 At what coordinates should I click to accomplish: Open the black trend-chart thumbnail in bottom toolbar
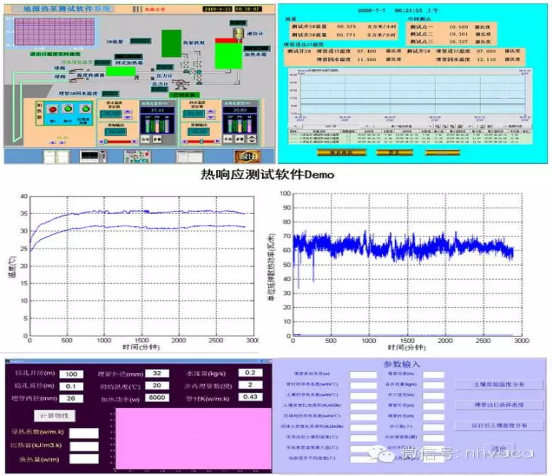(x=93, y=157)
